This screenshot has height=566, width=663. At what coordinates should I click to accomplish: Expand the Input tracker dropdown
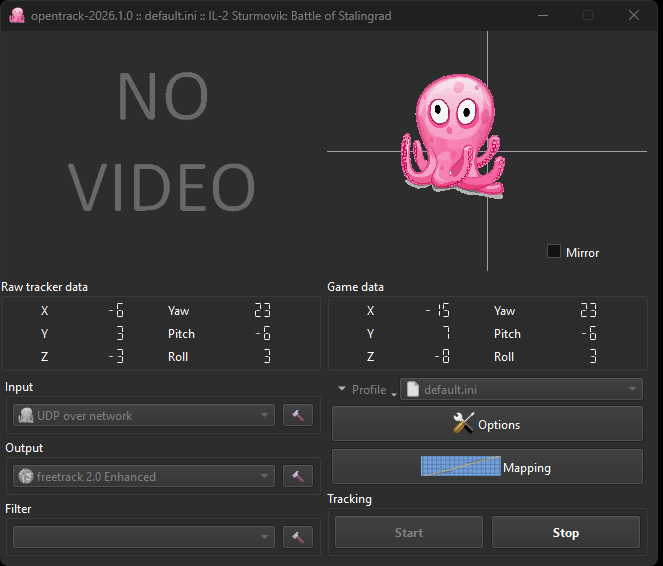(144, 416)
